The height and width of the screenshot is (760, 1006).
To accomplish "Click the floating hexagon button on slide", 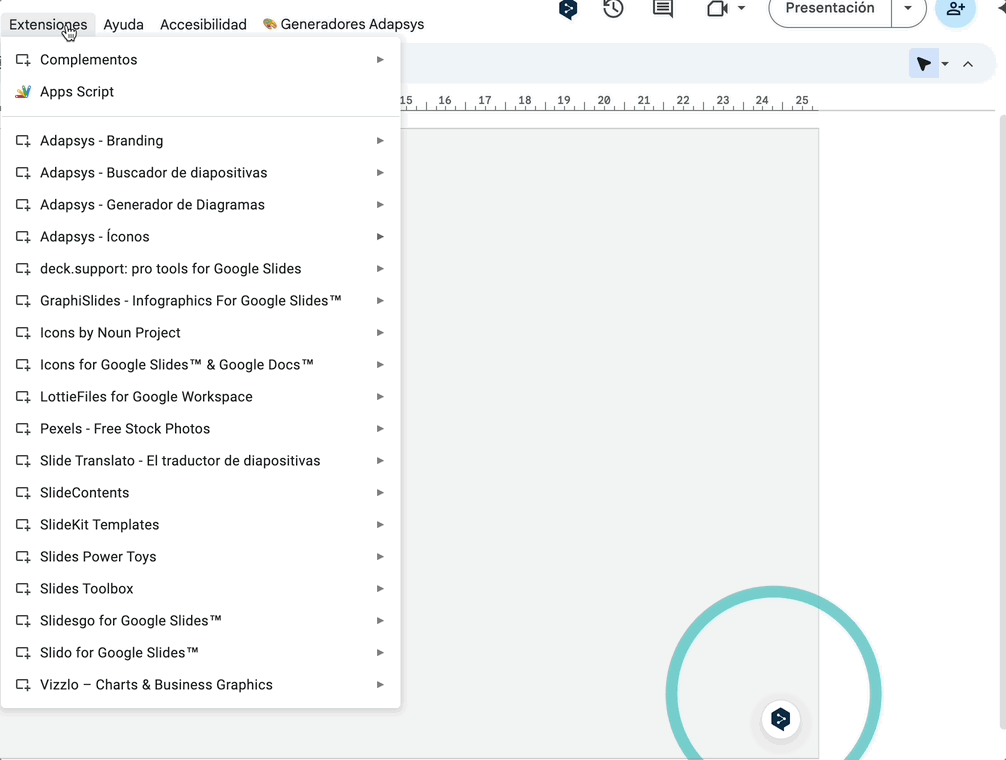I will 781,718.
